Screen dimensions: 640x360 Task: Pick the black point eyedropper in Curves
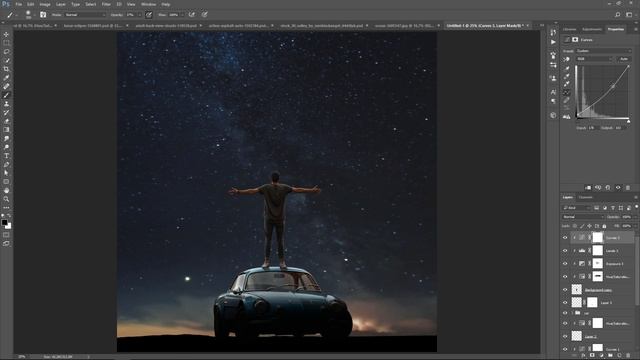(x=567, y=68)
